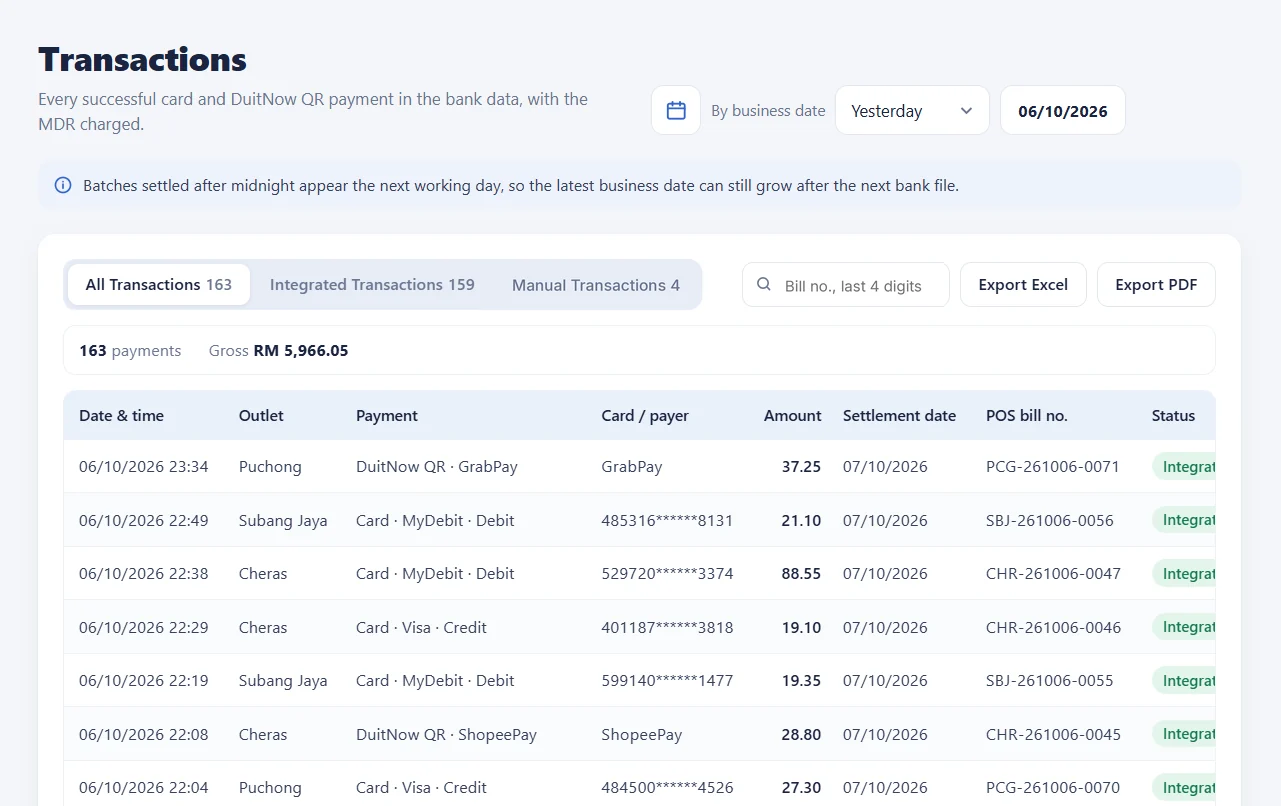This screenshot has height=806, width=1281.
Task: Select bill number PCG-261006-0071
Action: click(1053, 467)
